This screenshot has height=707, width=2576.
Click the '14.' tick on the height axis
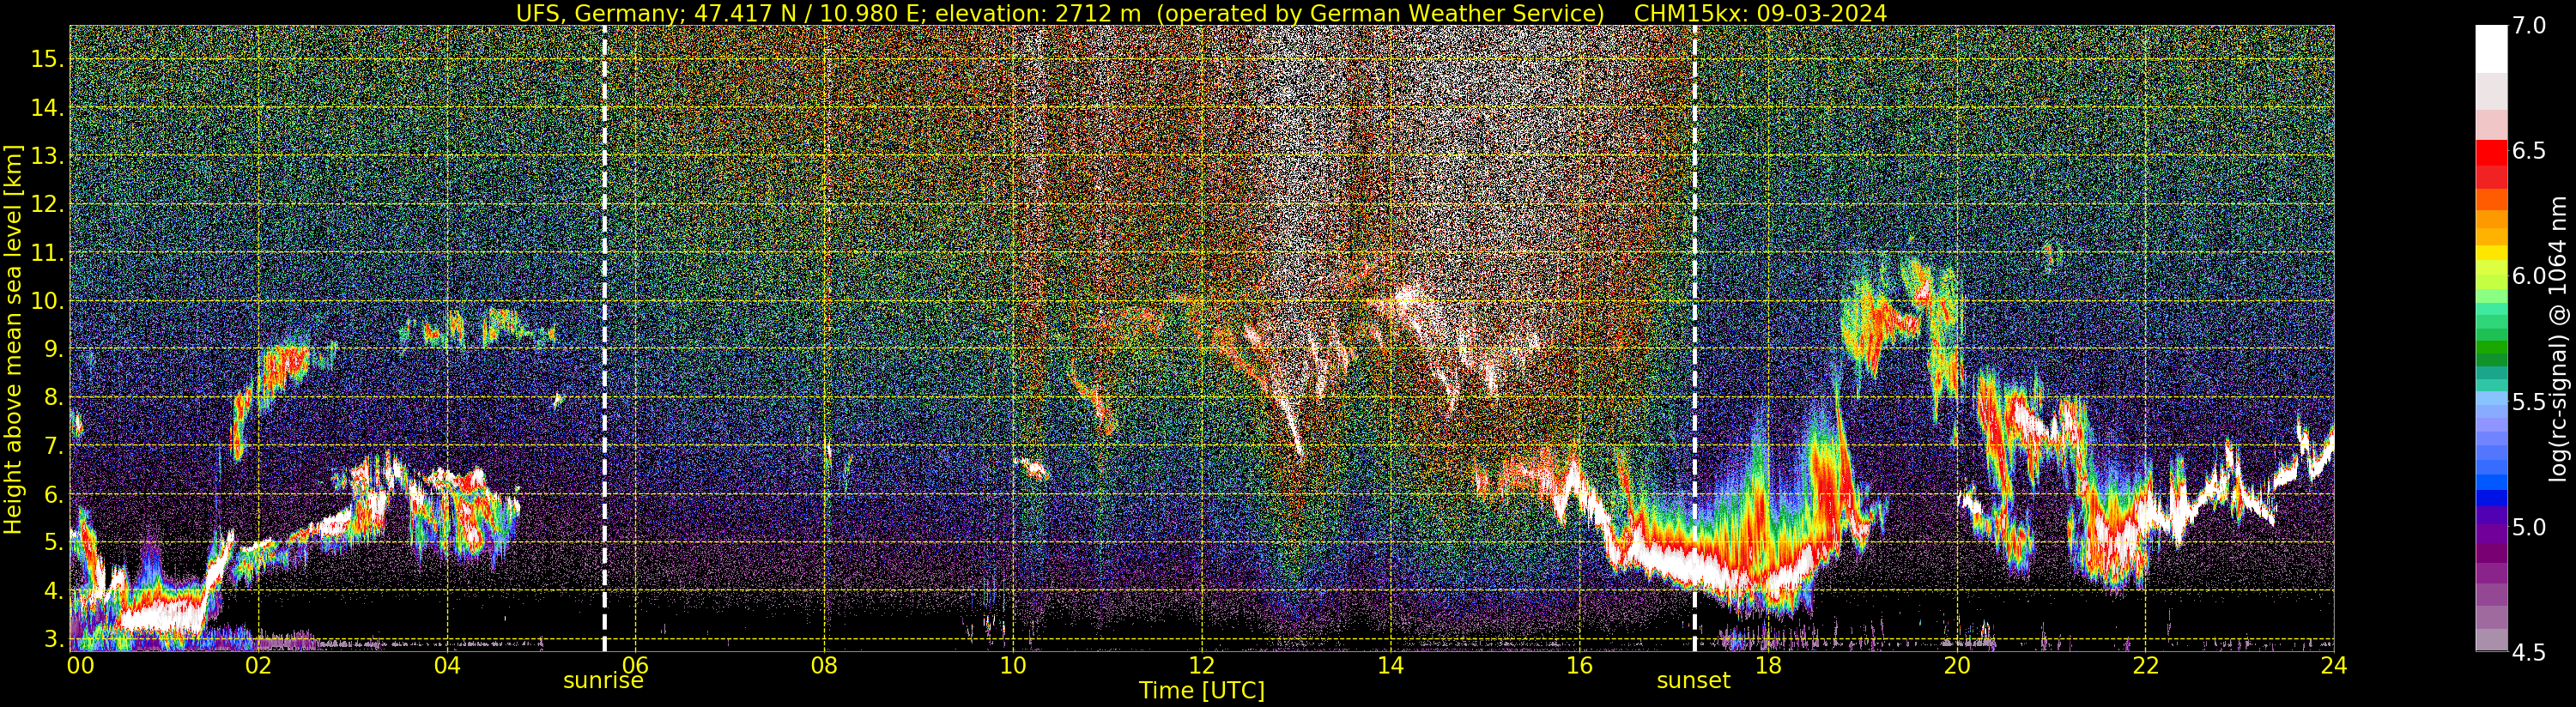coord(47,108)
